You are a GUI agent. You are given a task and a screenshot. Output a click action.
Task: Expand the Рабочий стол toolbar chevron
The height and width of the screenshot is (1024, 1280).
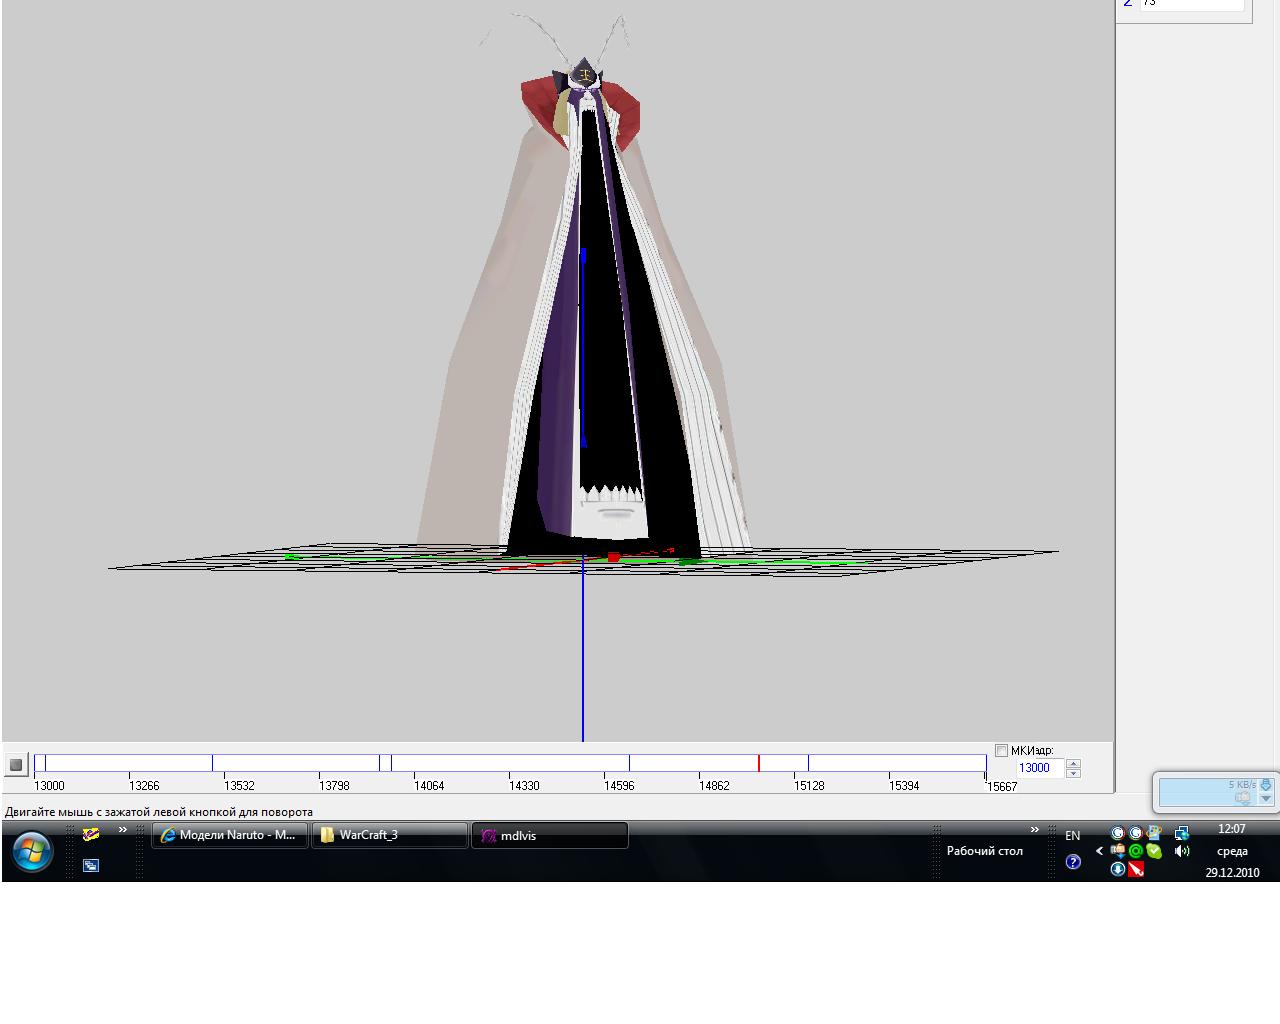(x=1035, y=829)
